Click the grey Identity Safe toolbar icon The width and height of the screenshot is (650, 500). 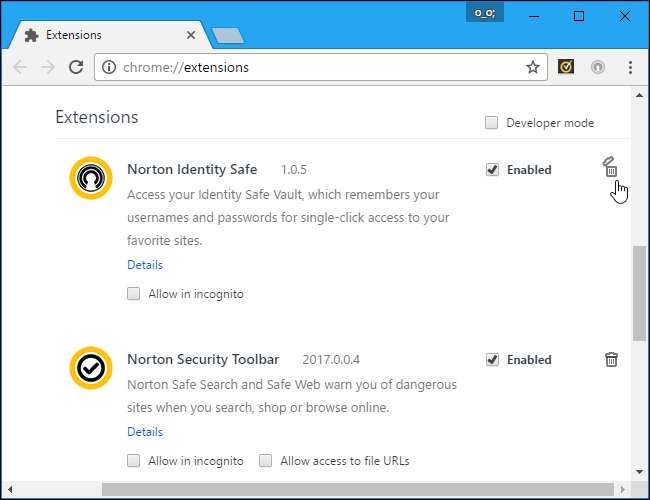point(598,68)
